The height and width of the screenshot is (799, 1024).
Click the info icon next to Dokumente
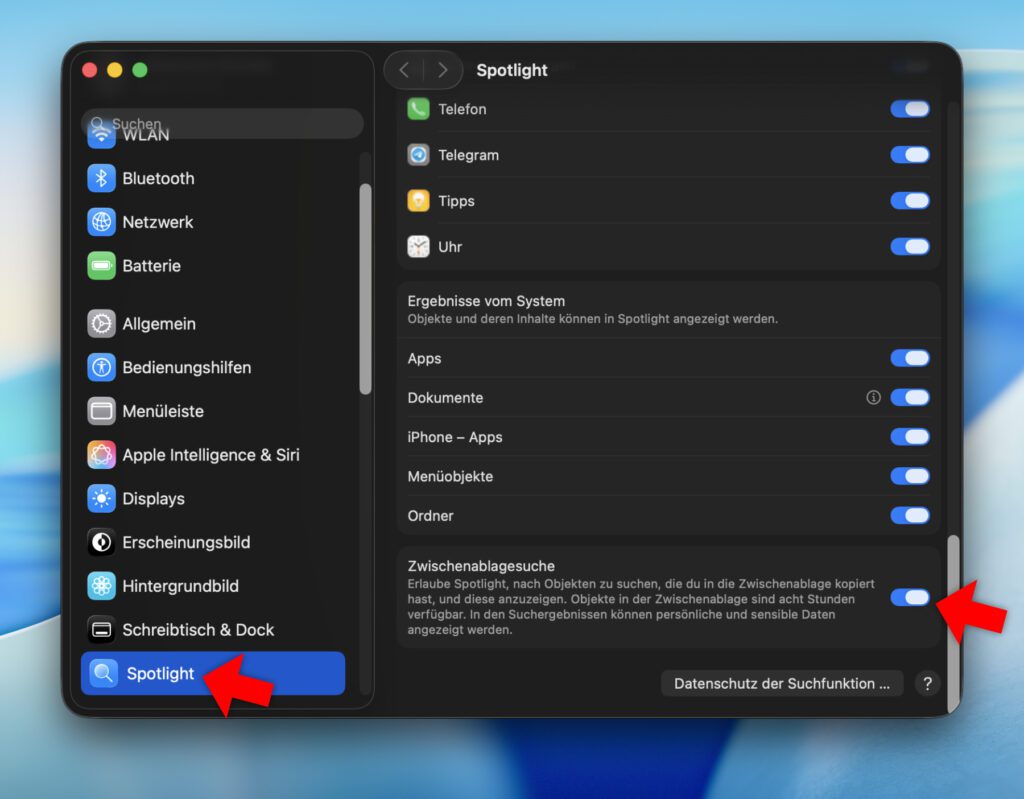tap(873, 398)
